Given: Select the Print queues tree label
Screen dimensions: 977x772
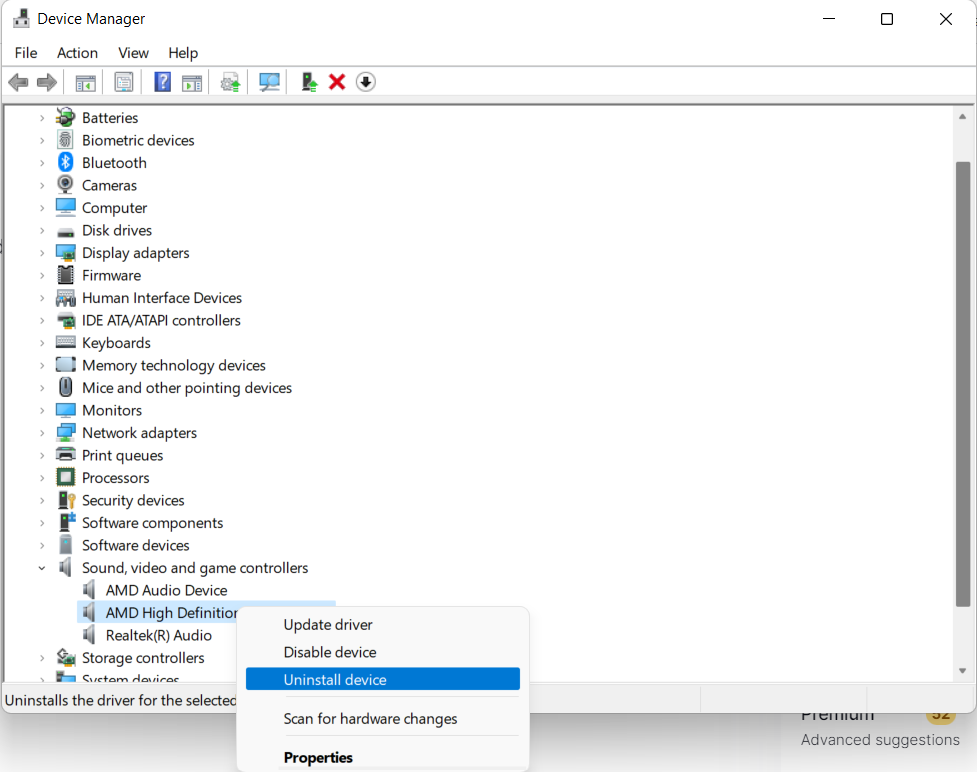Looking at the screenshot, I should coord(123,455).
